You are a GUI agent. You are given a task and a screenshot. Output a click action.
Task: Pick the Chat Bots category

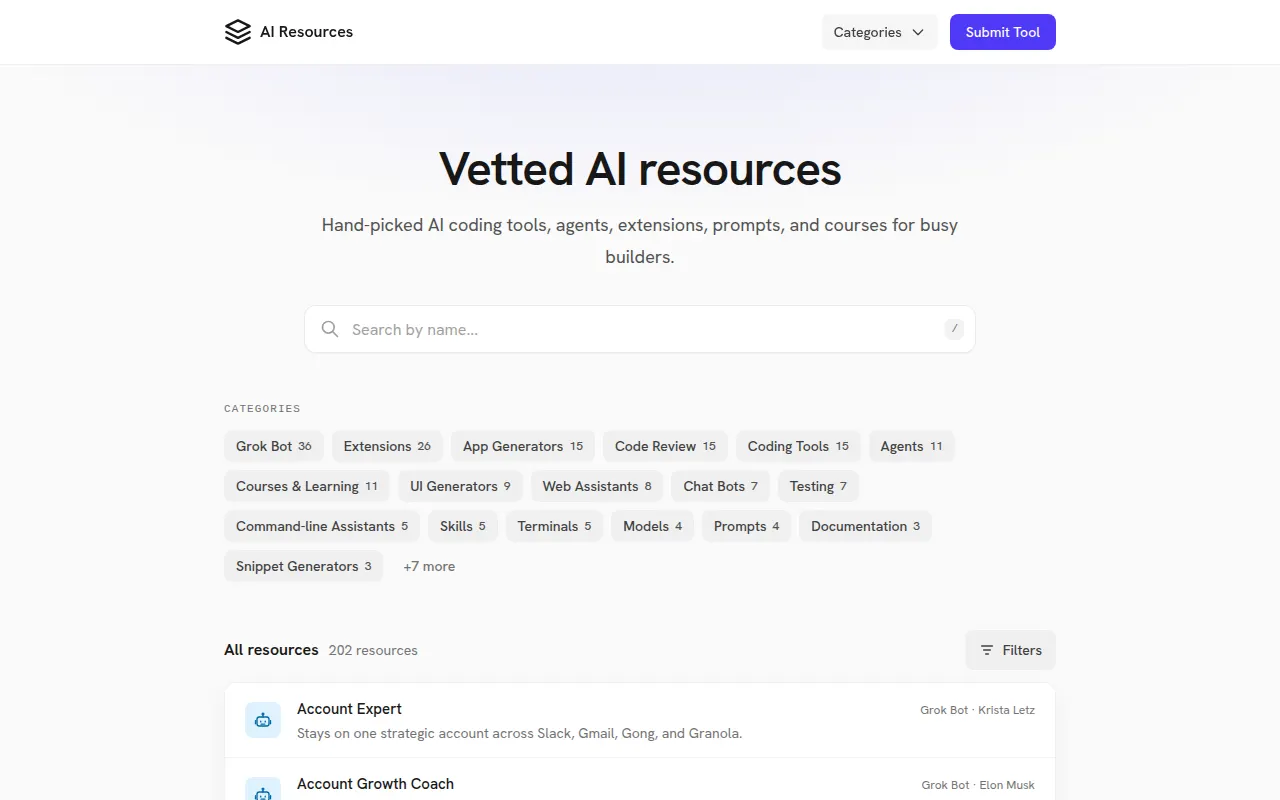(721, 486)
